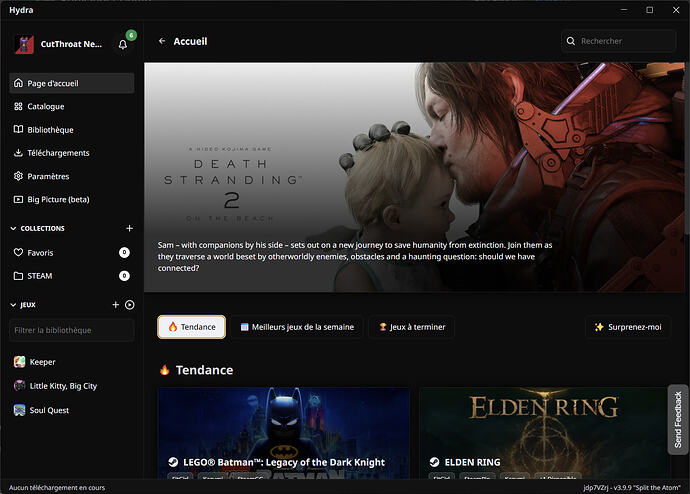The width and height of the screenshot is (690, 494).
Task: Click the Tendance section heading
Action: 204,370
